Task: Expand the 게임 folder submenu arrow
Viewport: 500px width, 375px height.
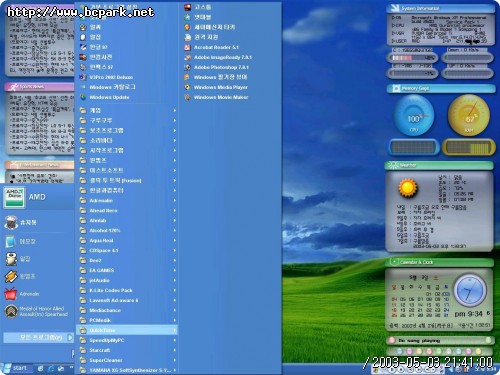Action: point(175,110)
